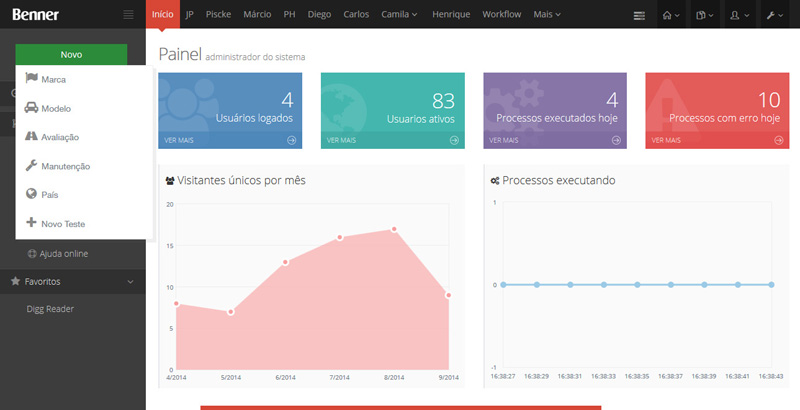This screenshot has width=800, height=410.
Task: Click the road icon beside Avaliação
Action: click(x=32, y=136)
